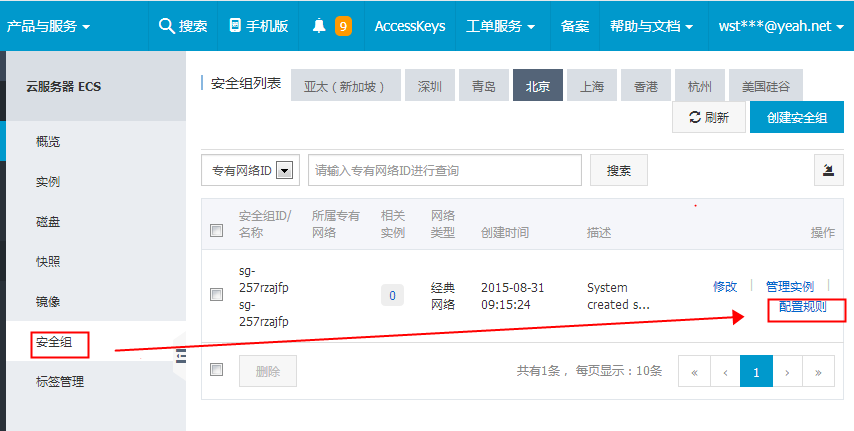This screenshot has width=854, height=431.
Task: Click the 专有网络ID search input field
Action: point(444,171)
